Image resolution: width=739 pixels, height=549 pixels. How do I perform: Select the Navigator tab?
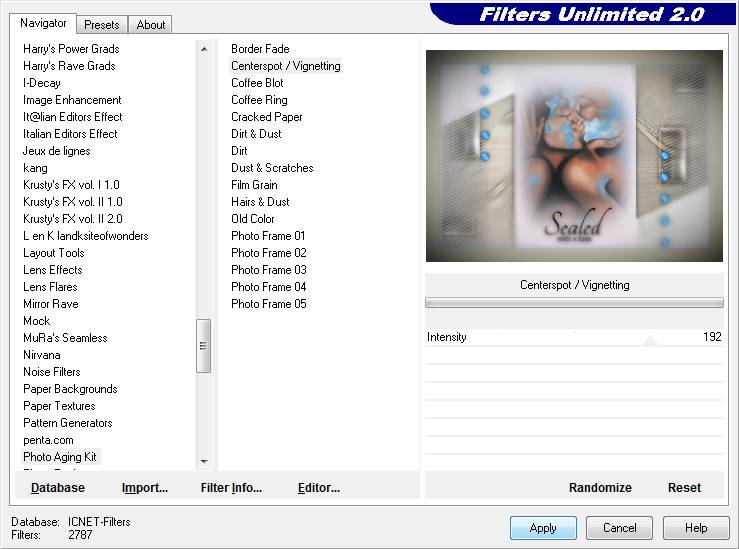click(x=43, y=23)
